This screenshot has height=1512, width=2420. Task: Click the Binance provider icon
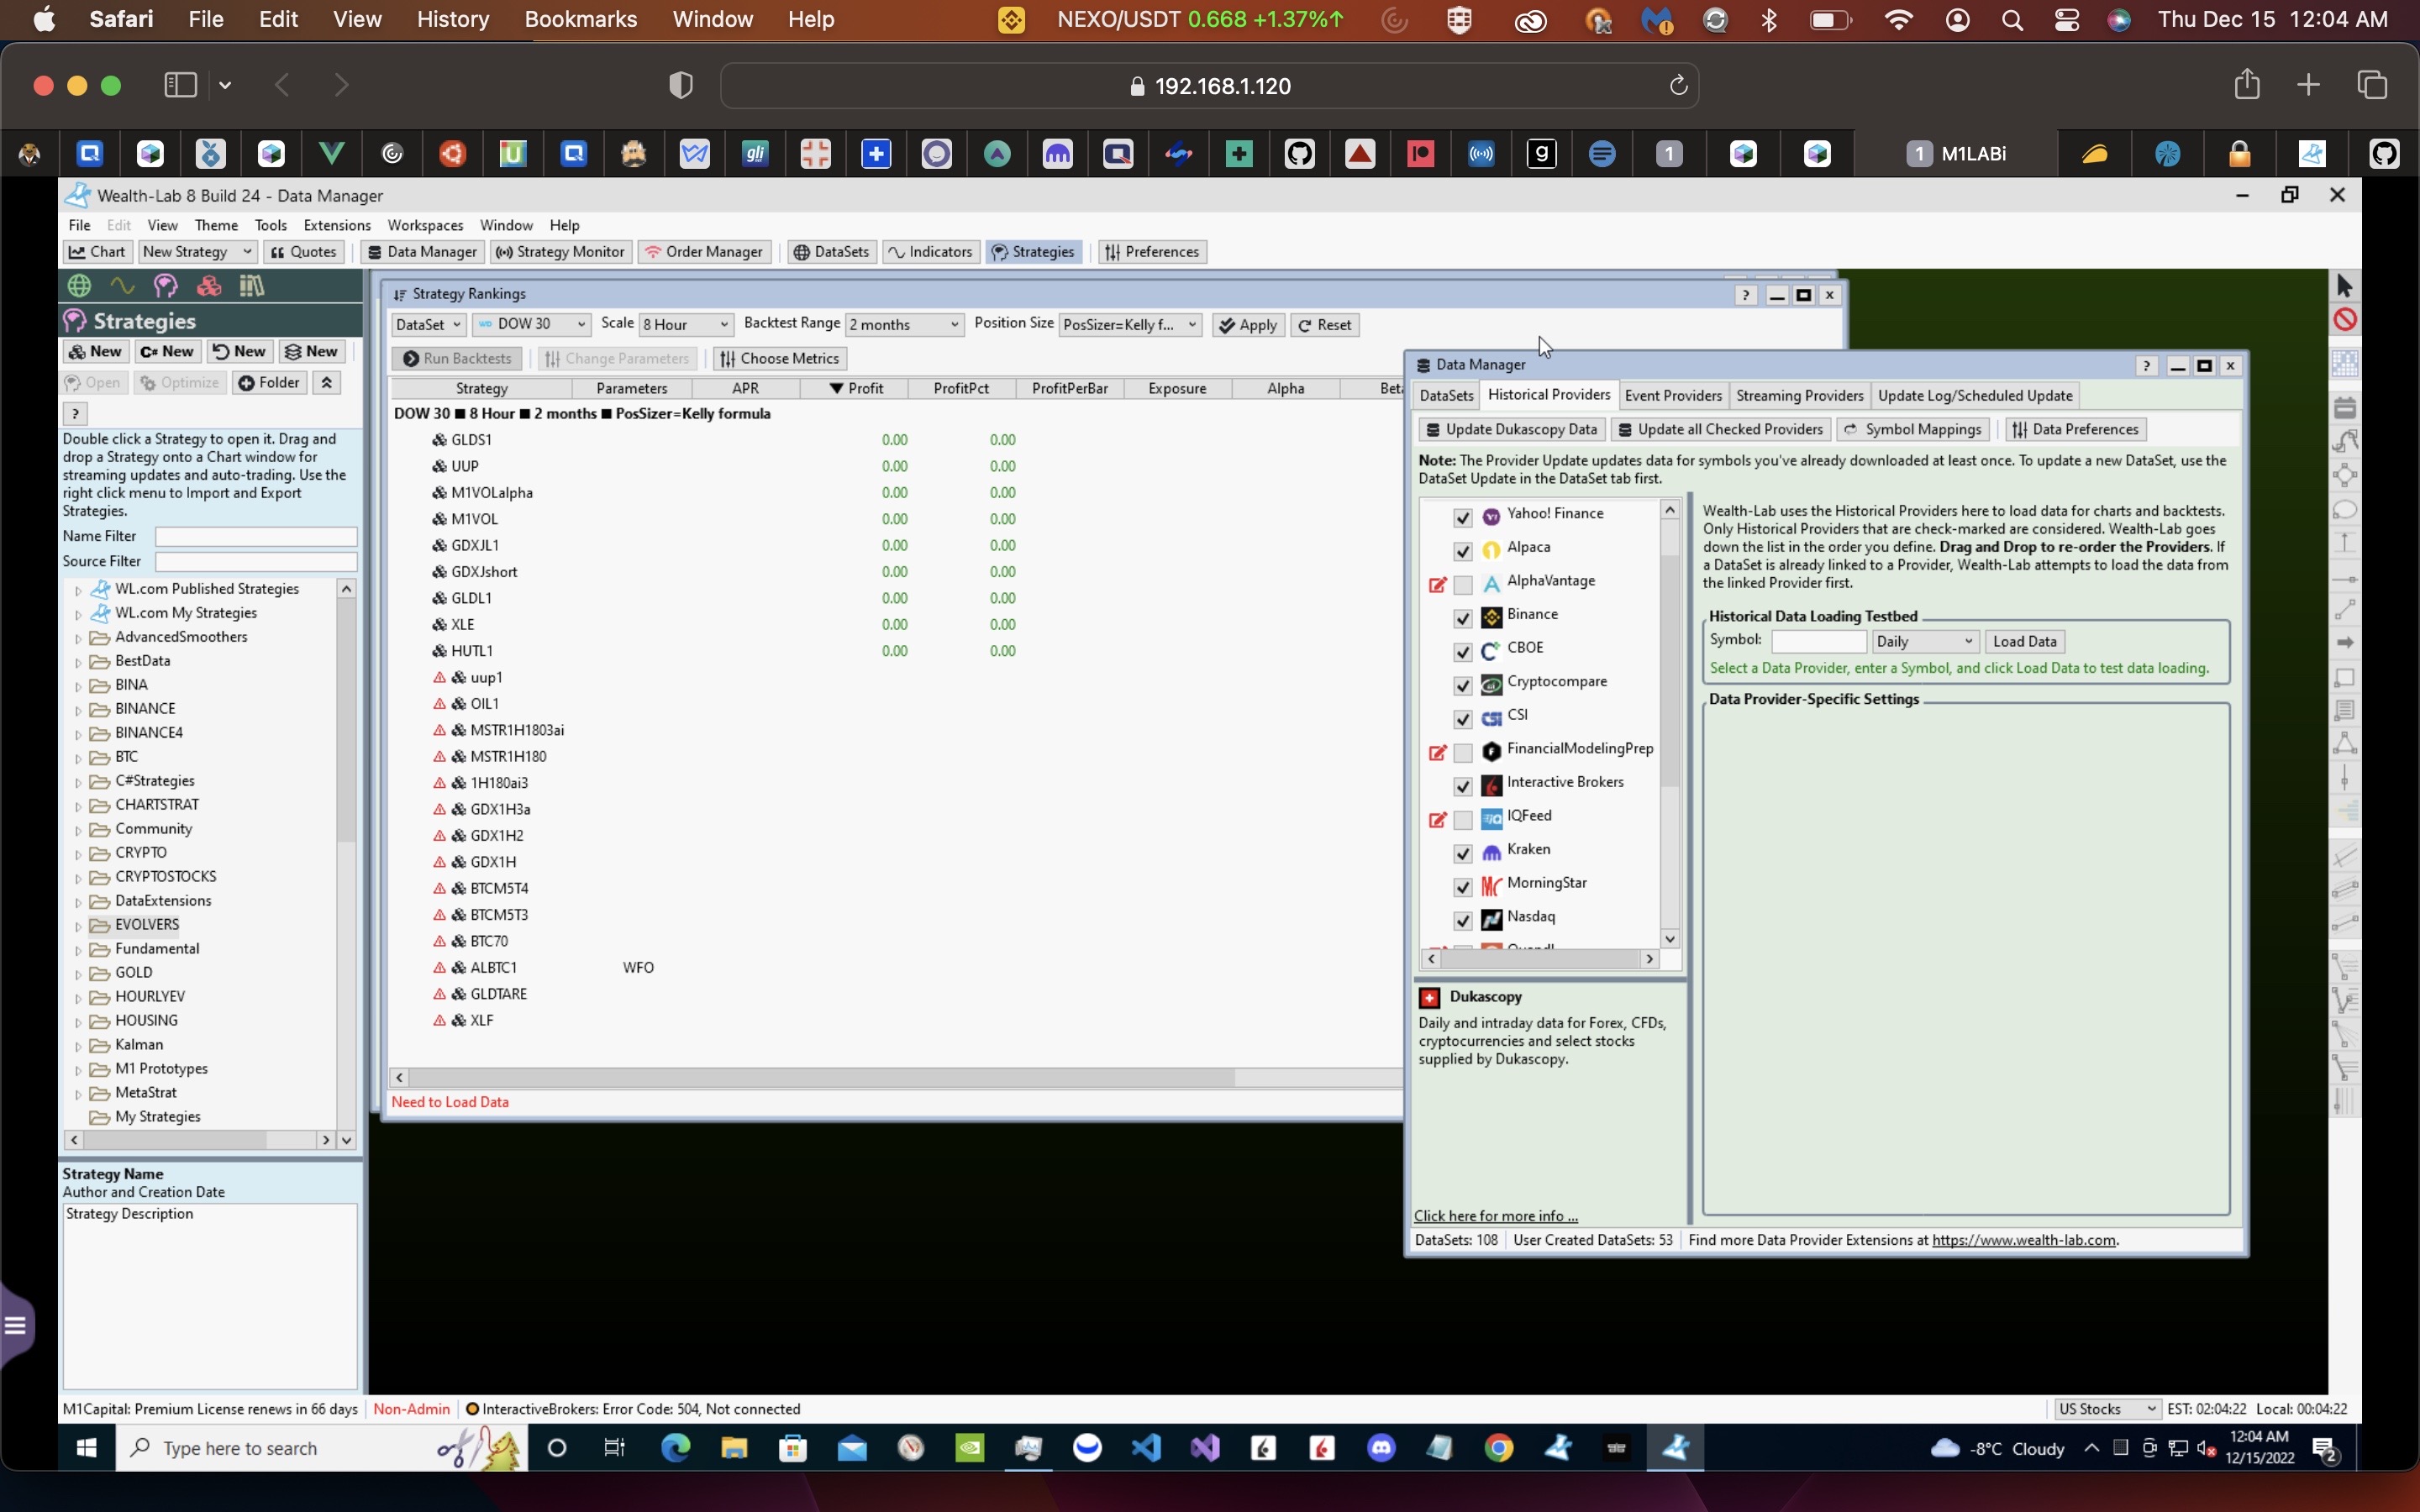[x=1491, y=617]
